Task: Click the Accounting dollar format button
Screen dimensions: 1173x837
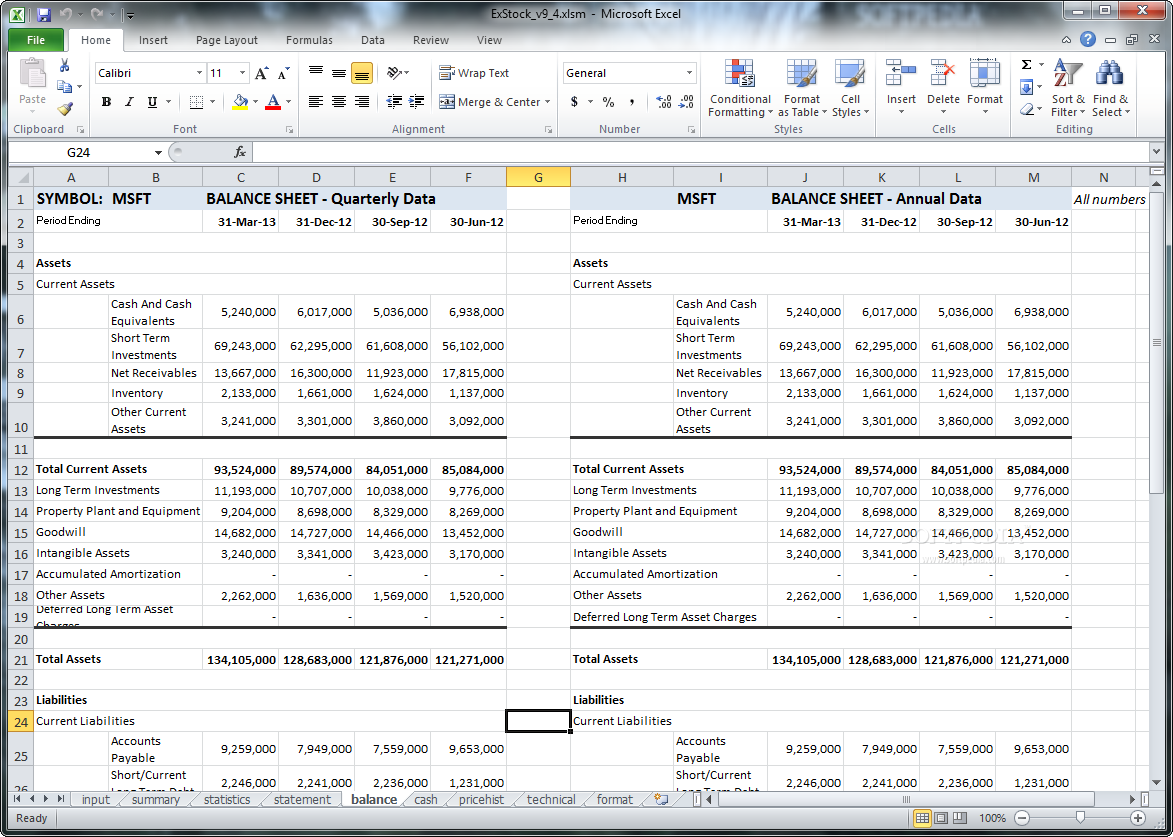Action: 574,102
